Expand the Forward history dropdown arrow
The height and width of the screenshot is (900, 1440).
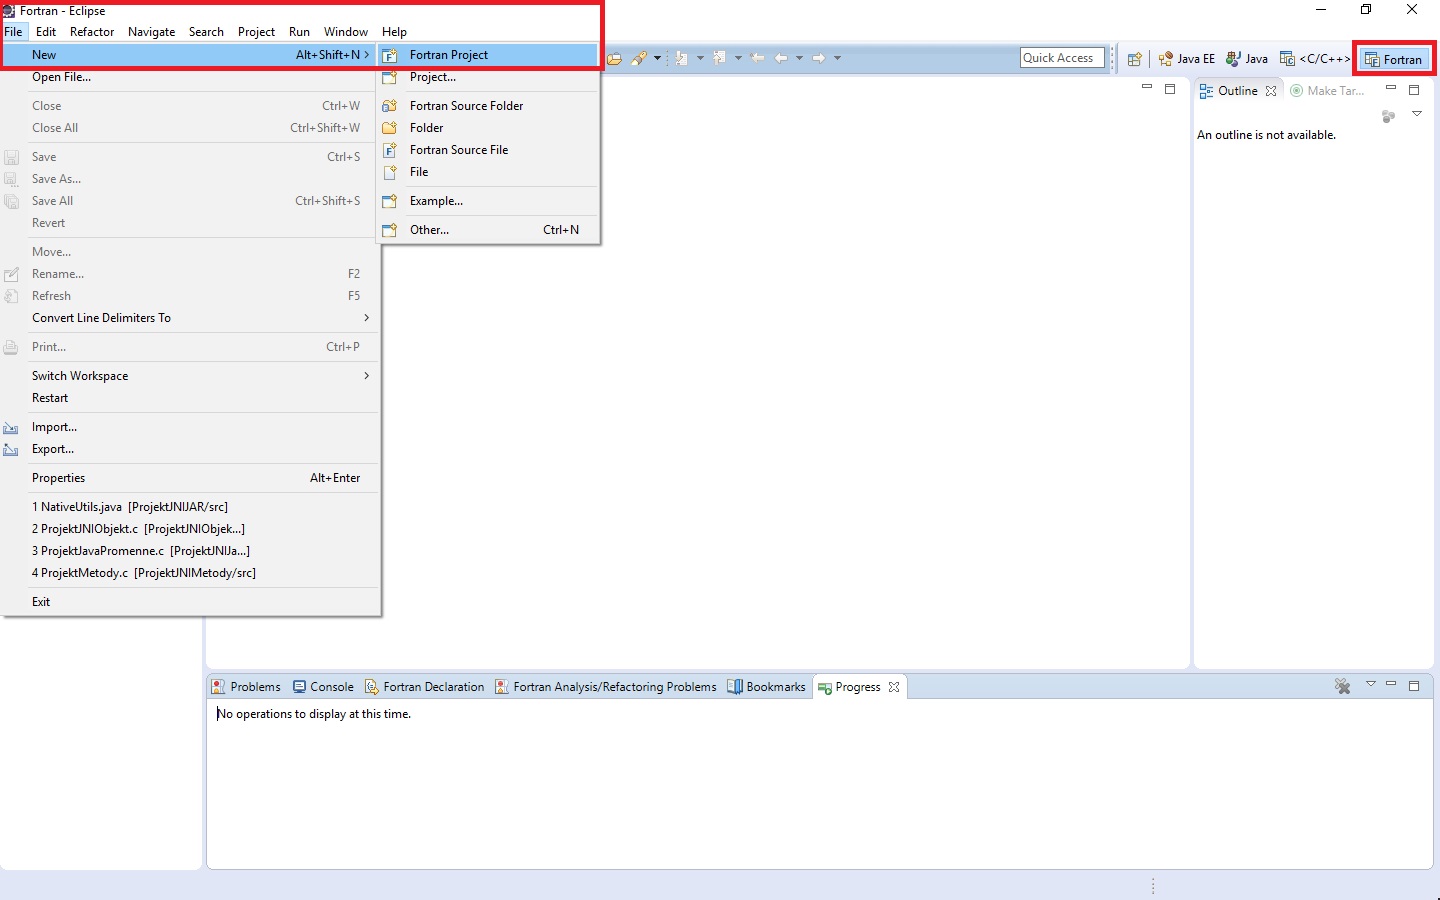pos(837,58)
